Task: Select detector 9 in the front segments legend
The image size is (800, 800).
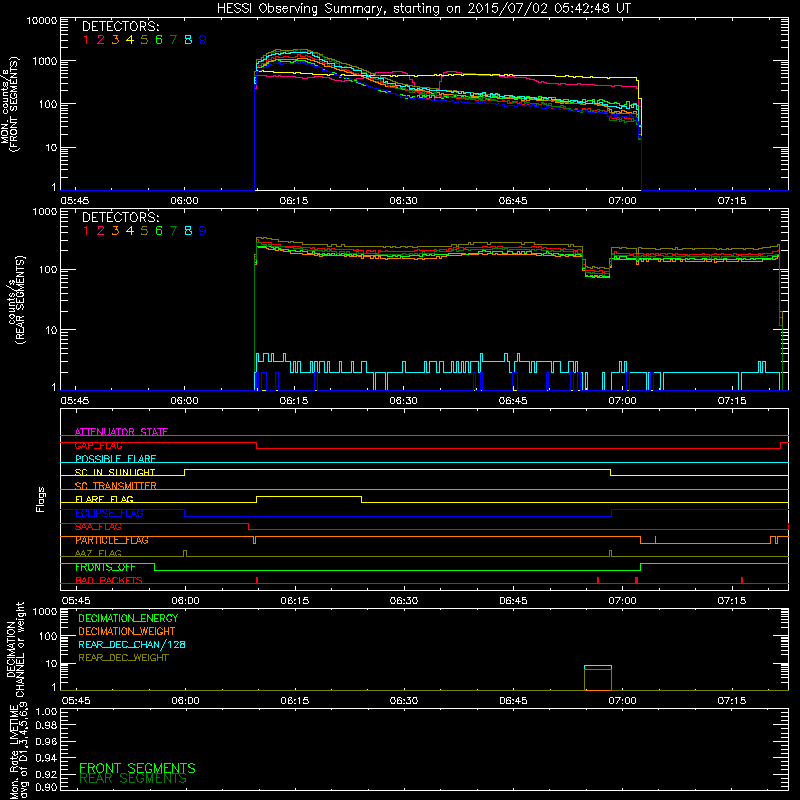Action: [203, 40]
